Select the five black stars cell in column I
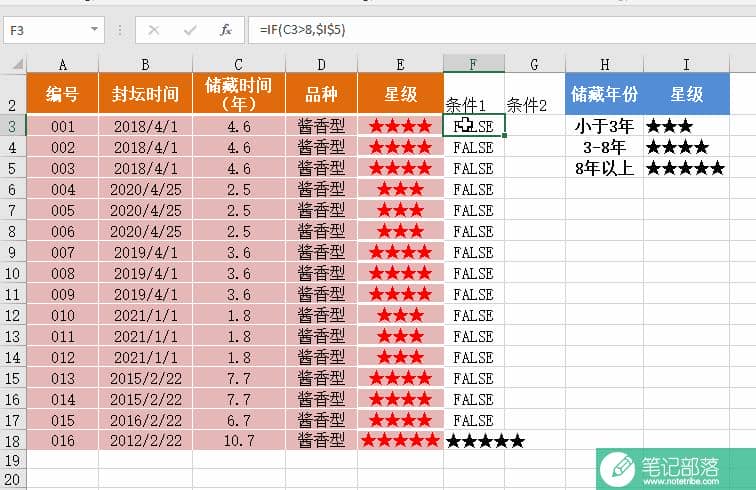Image resolution: width=756 pixels, height=490 pixels. point(686,168)
